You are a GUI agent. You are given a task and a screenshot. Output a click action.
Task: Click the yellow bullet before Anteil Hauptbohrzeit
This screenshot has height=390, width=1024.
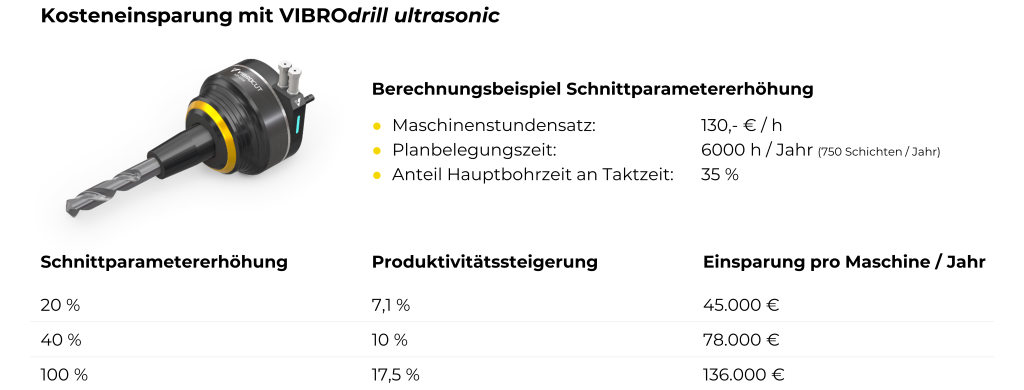tap(377, 176)
